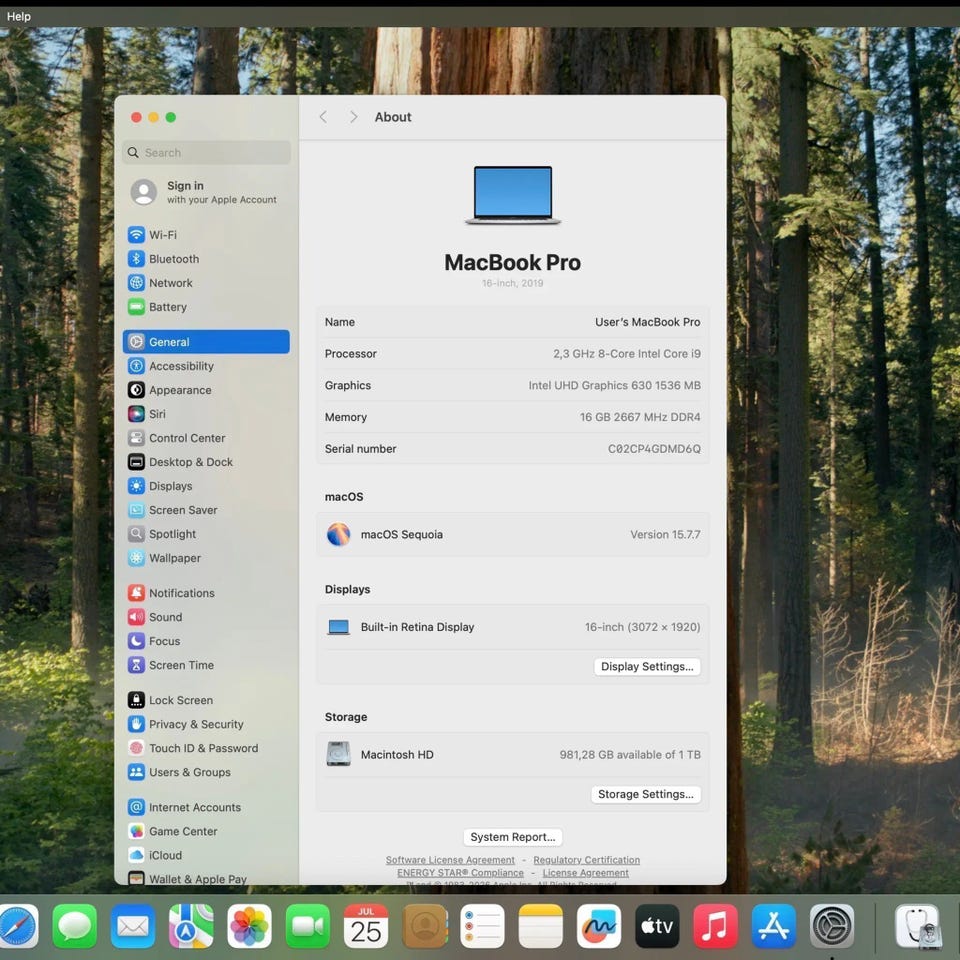The image size is (960, 960).
Task: Sign in with your Apple Account
Action: pos(206,192)
